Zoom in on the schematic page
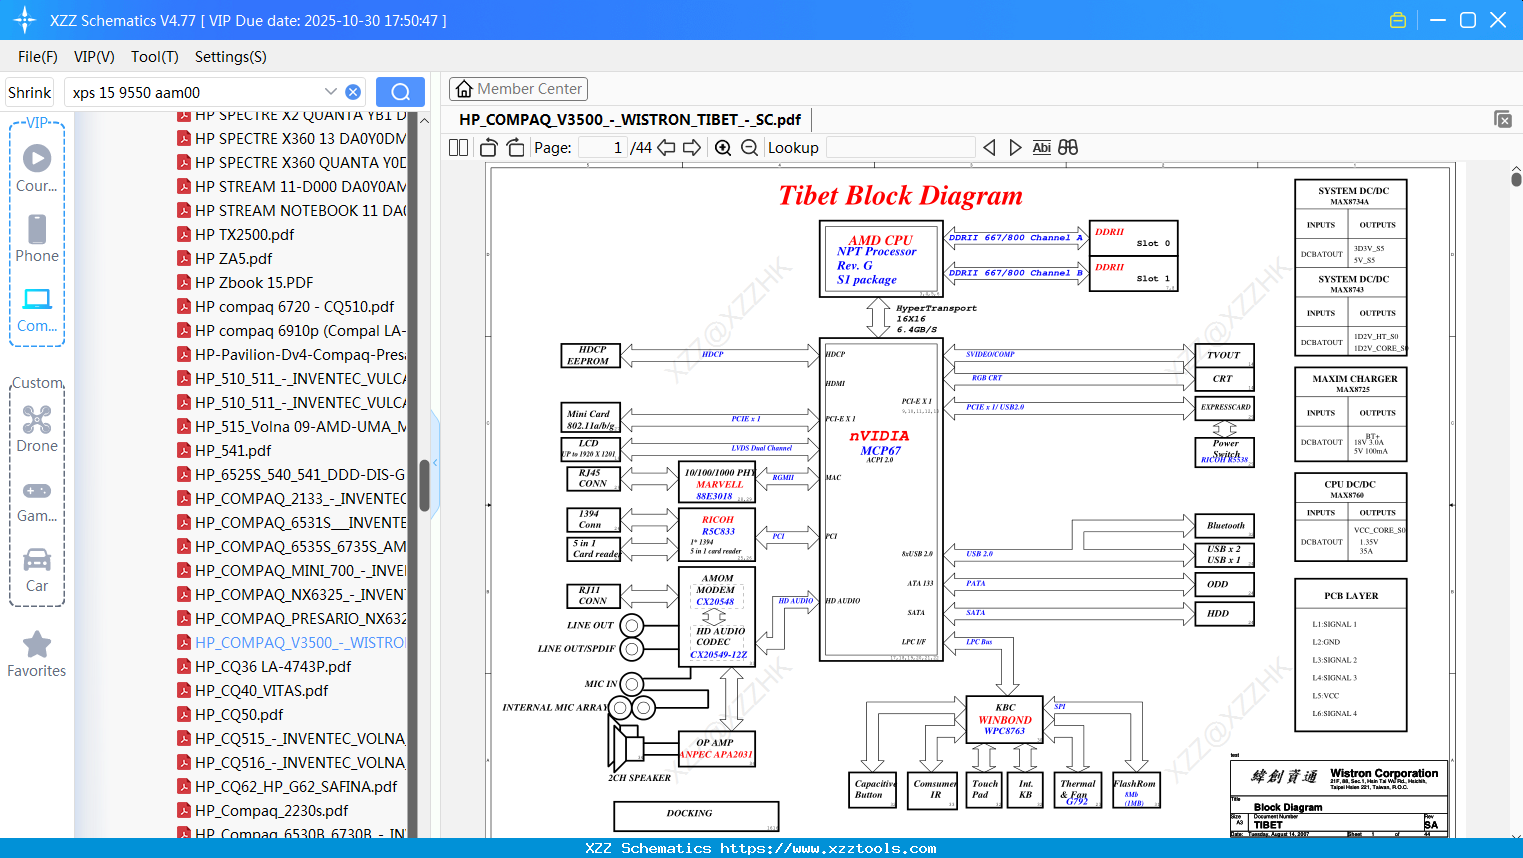This screenshot has height=858, width=1523. pos(723,148)
